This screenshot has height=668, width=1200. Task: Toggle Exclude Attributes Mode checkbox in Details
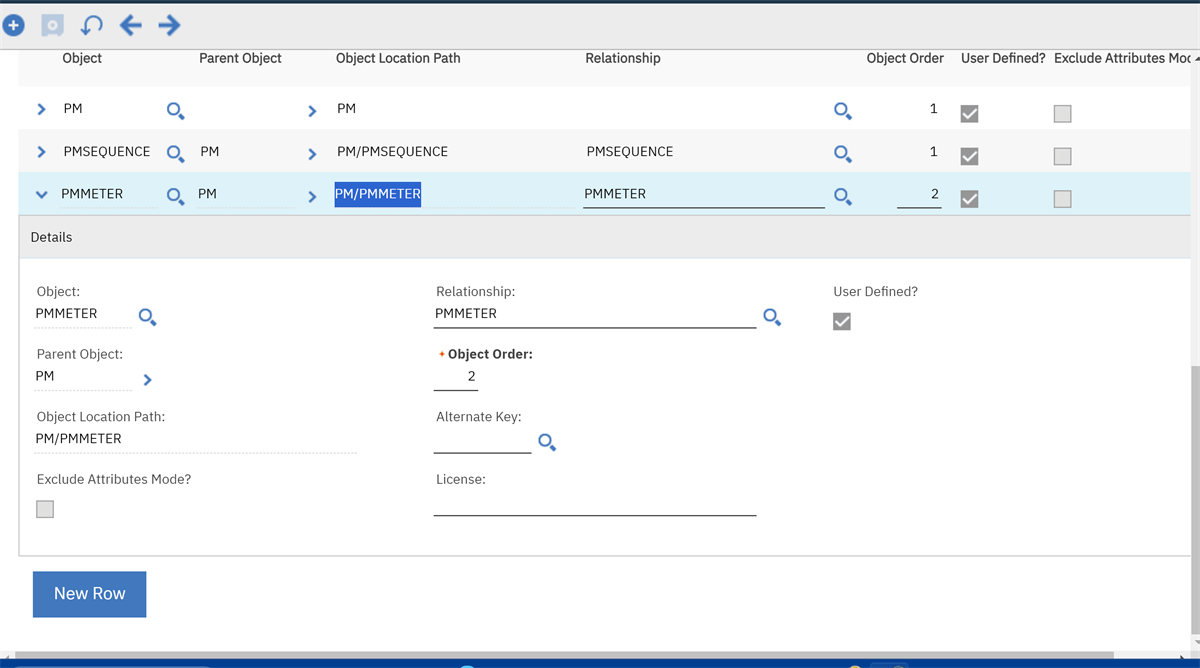45,509
